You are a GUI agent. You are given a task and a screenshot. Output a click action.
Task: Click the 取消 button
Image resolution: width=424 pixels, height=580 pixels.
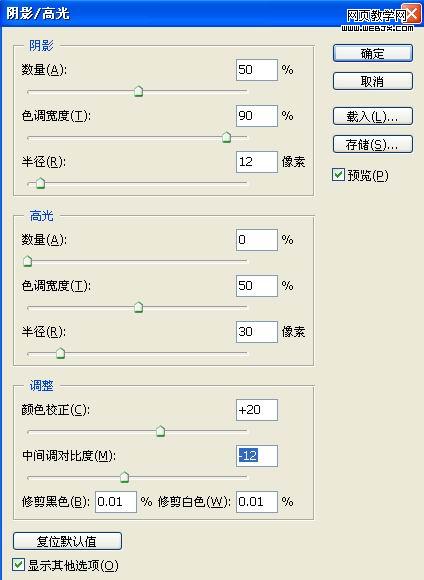(x=373, y=81)
